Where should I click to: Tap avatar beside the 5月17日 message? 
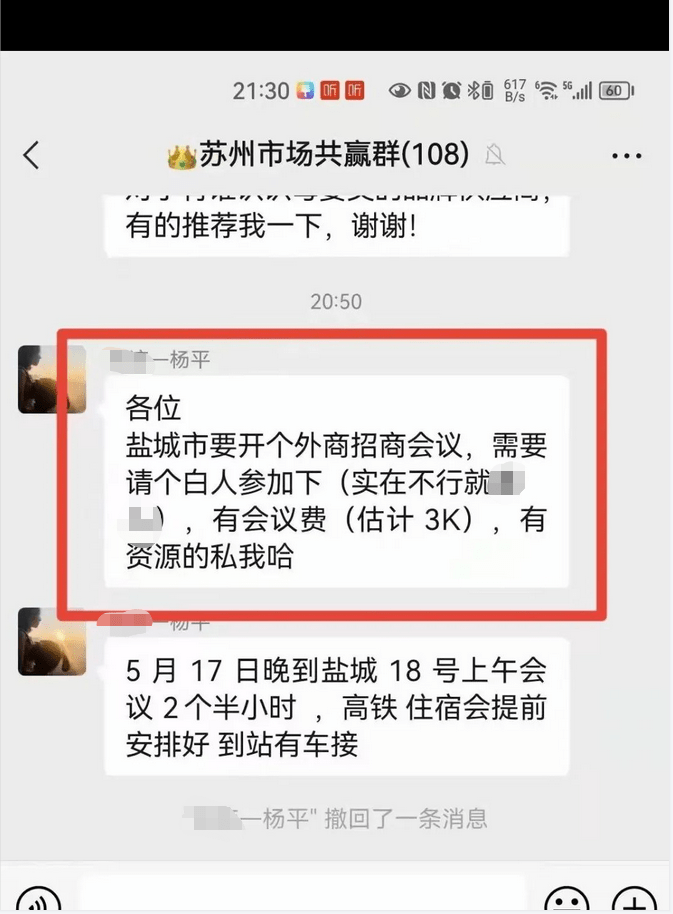tap(52, 642)
